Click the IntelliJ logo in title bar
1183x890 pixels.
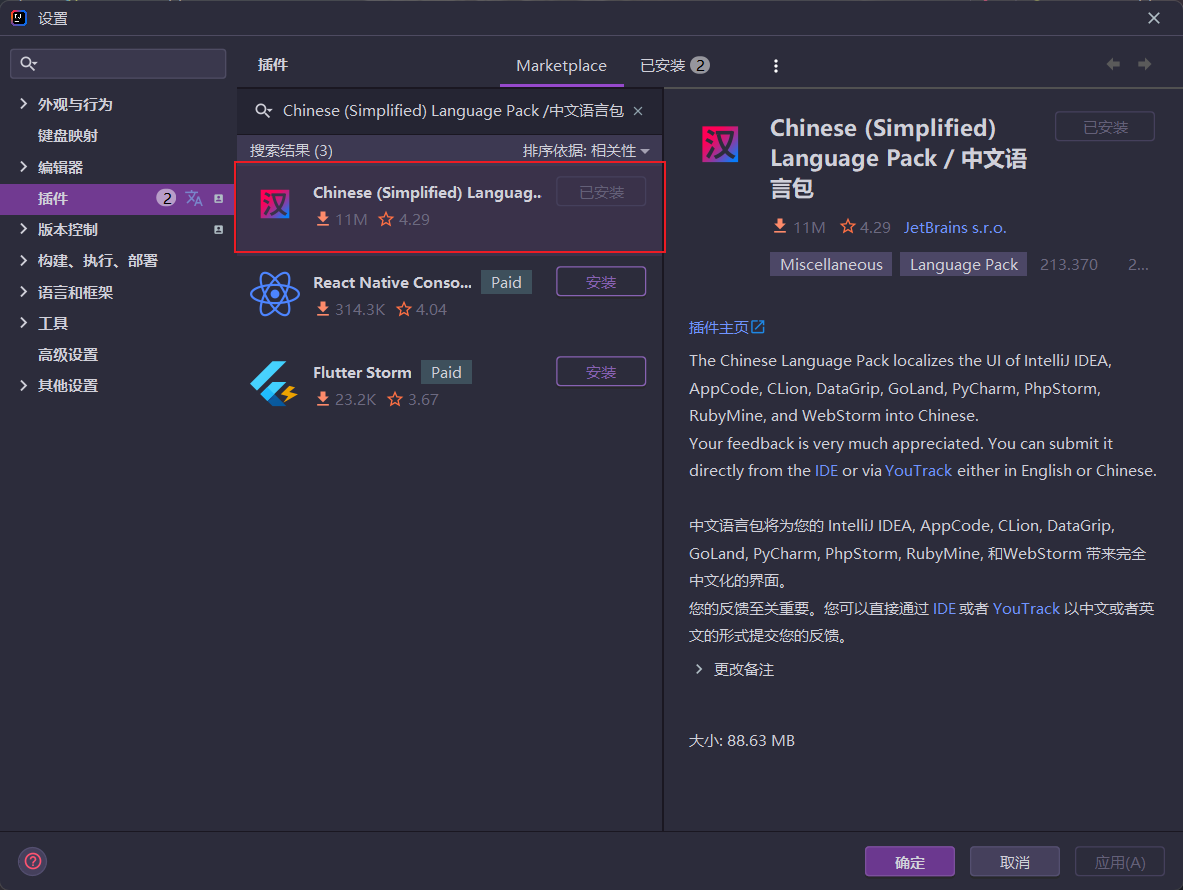click(x=19, y=17)
